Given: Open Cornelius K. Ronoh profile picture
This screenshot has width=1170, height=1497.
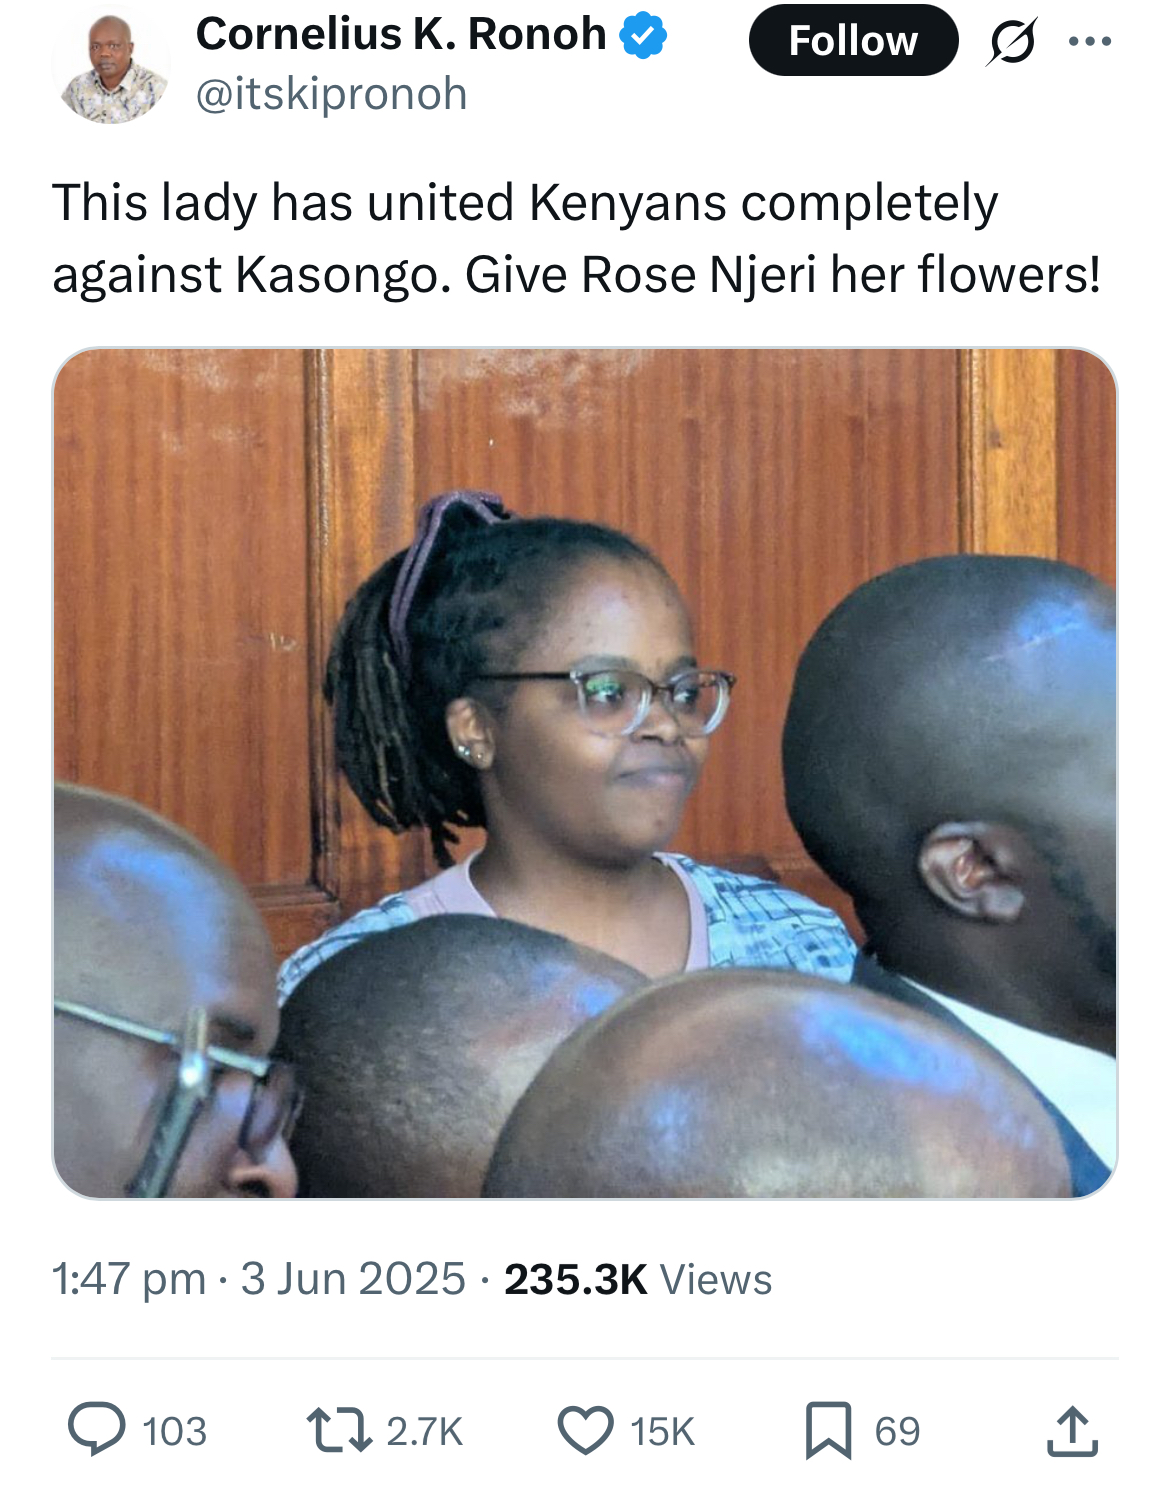Looking at the screenshot, I should click(111, 65).
